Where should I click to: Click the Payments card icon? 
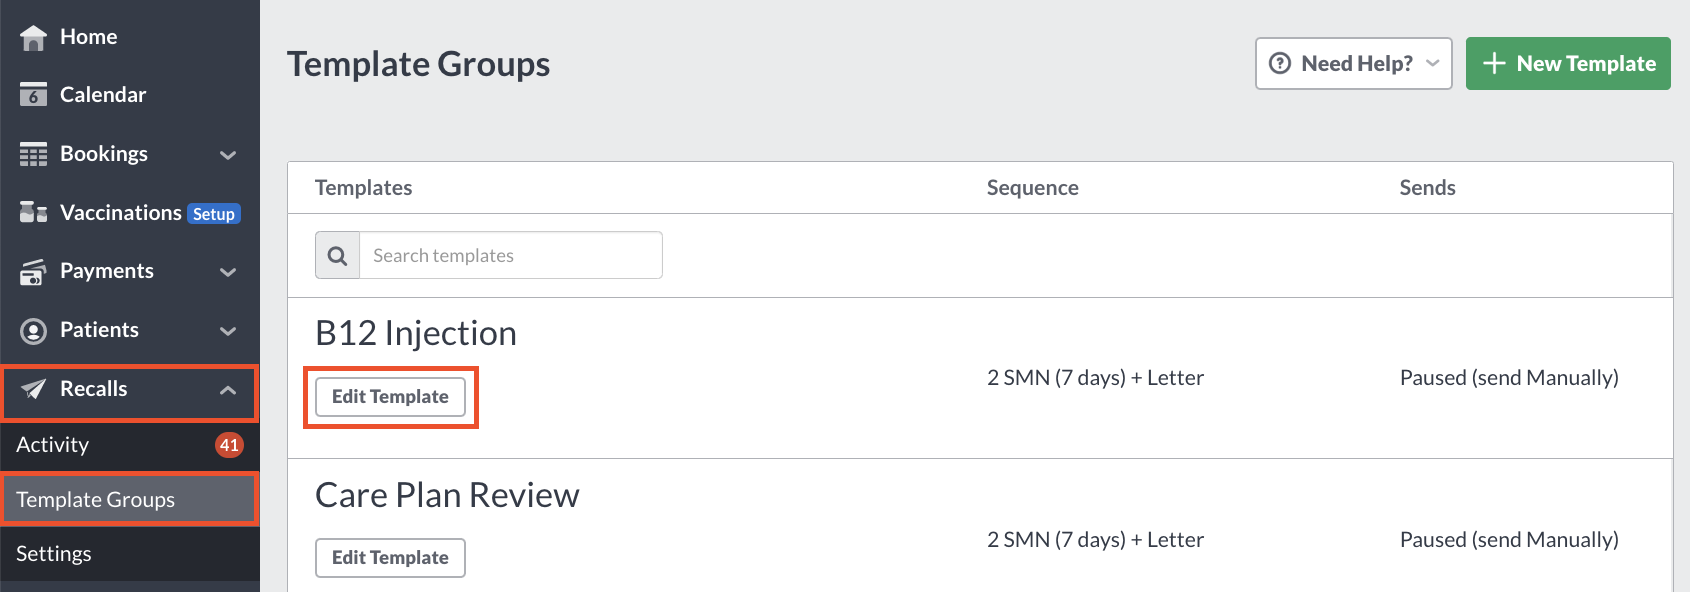(33, 271)
